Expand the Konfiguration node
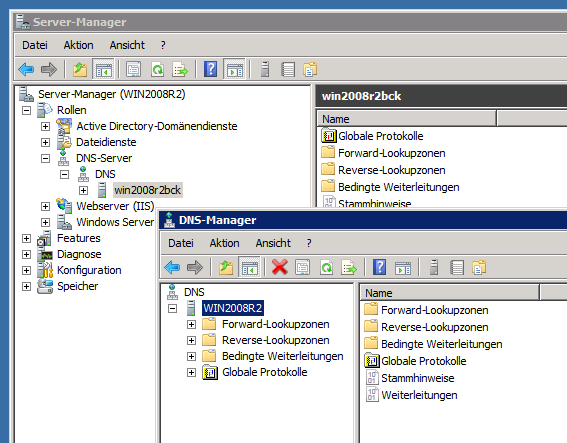Image resolution: width=567 pixels, height=443 pixels. (26, 270)
